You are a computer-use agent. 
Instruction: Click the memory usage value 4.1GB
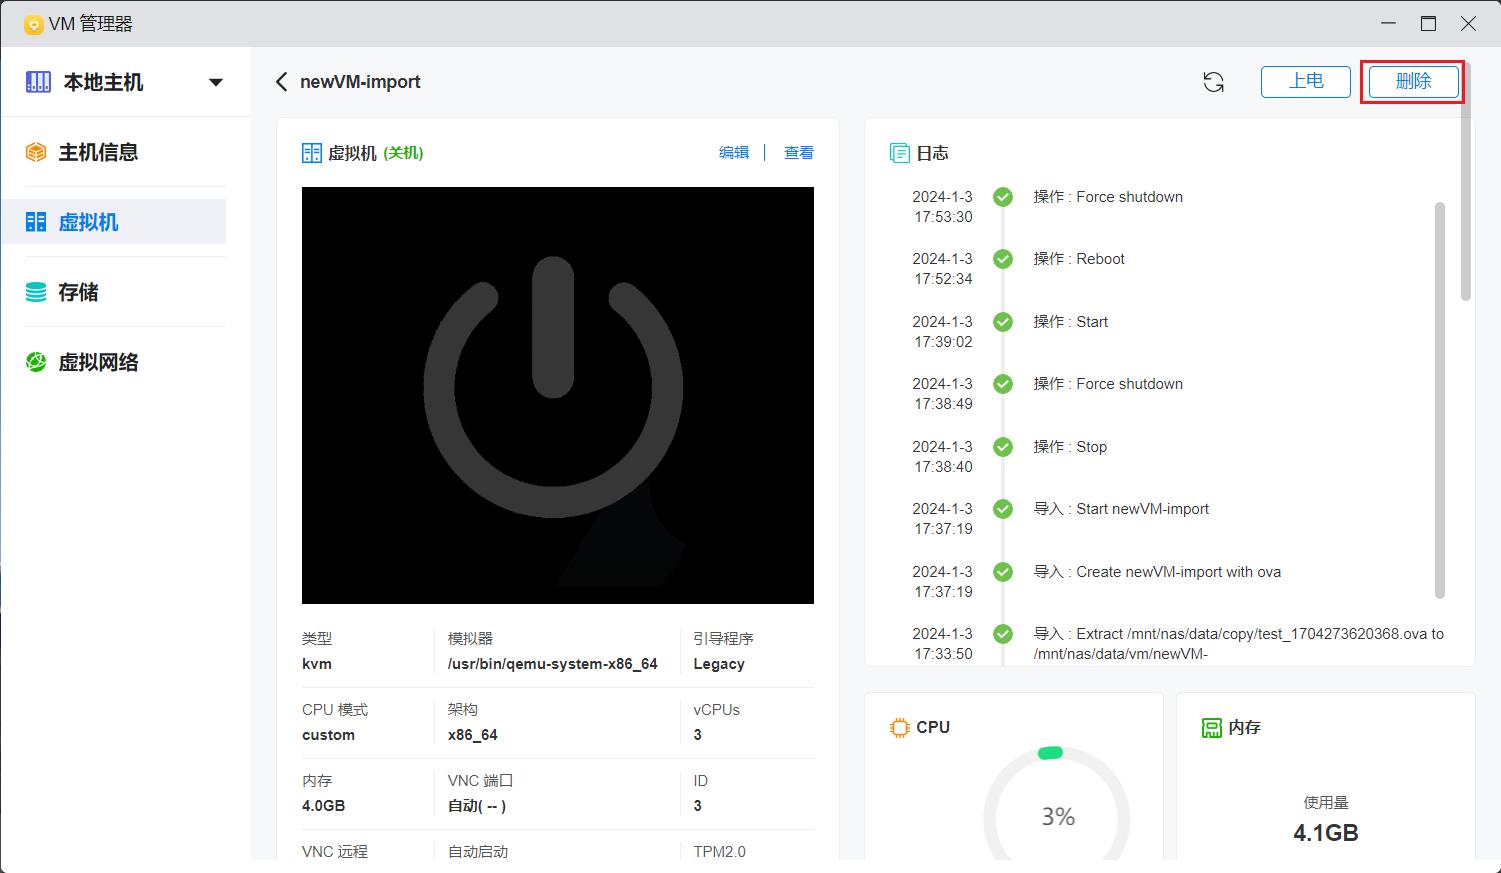coord(1326,833)
